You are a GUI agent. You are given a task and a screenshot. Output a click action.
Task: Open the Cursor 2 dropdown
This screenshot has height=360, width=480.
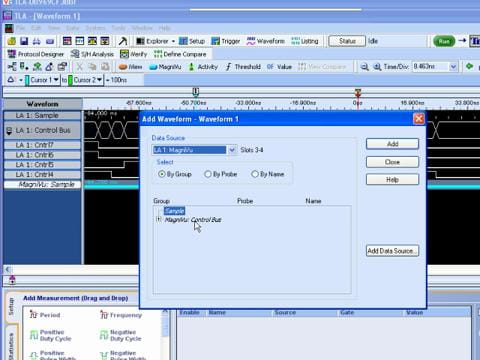pos(99,80)
